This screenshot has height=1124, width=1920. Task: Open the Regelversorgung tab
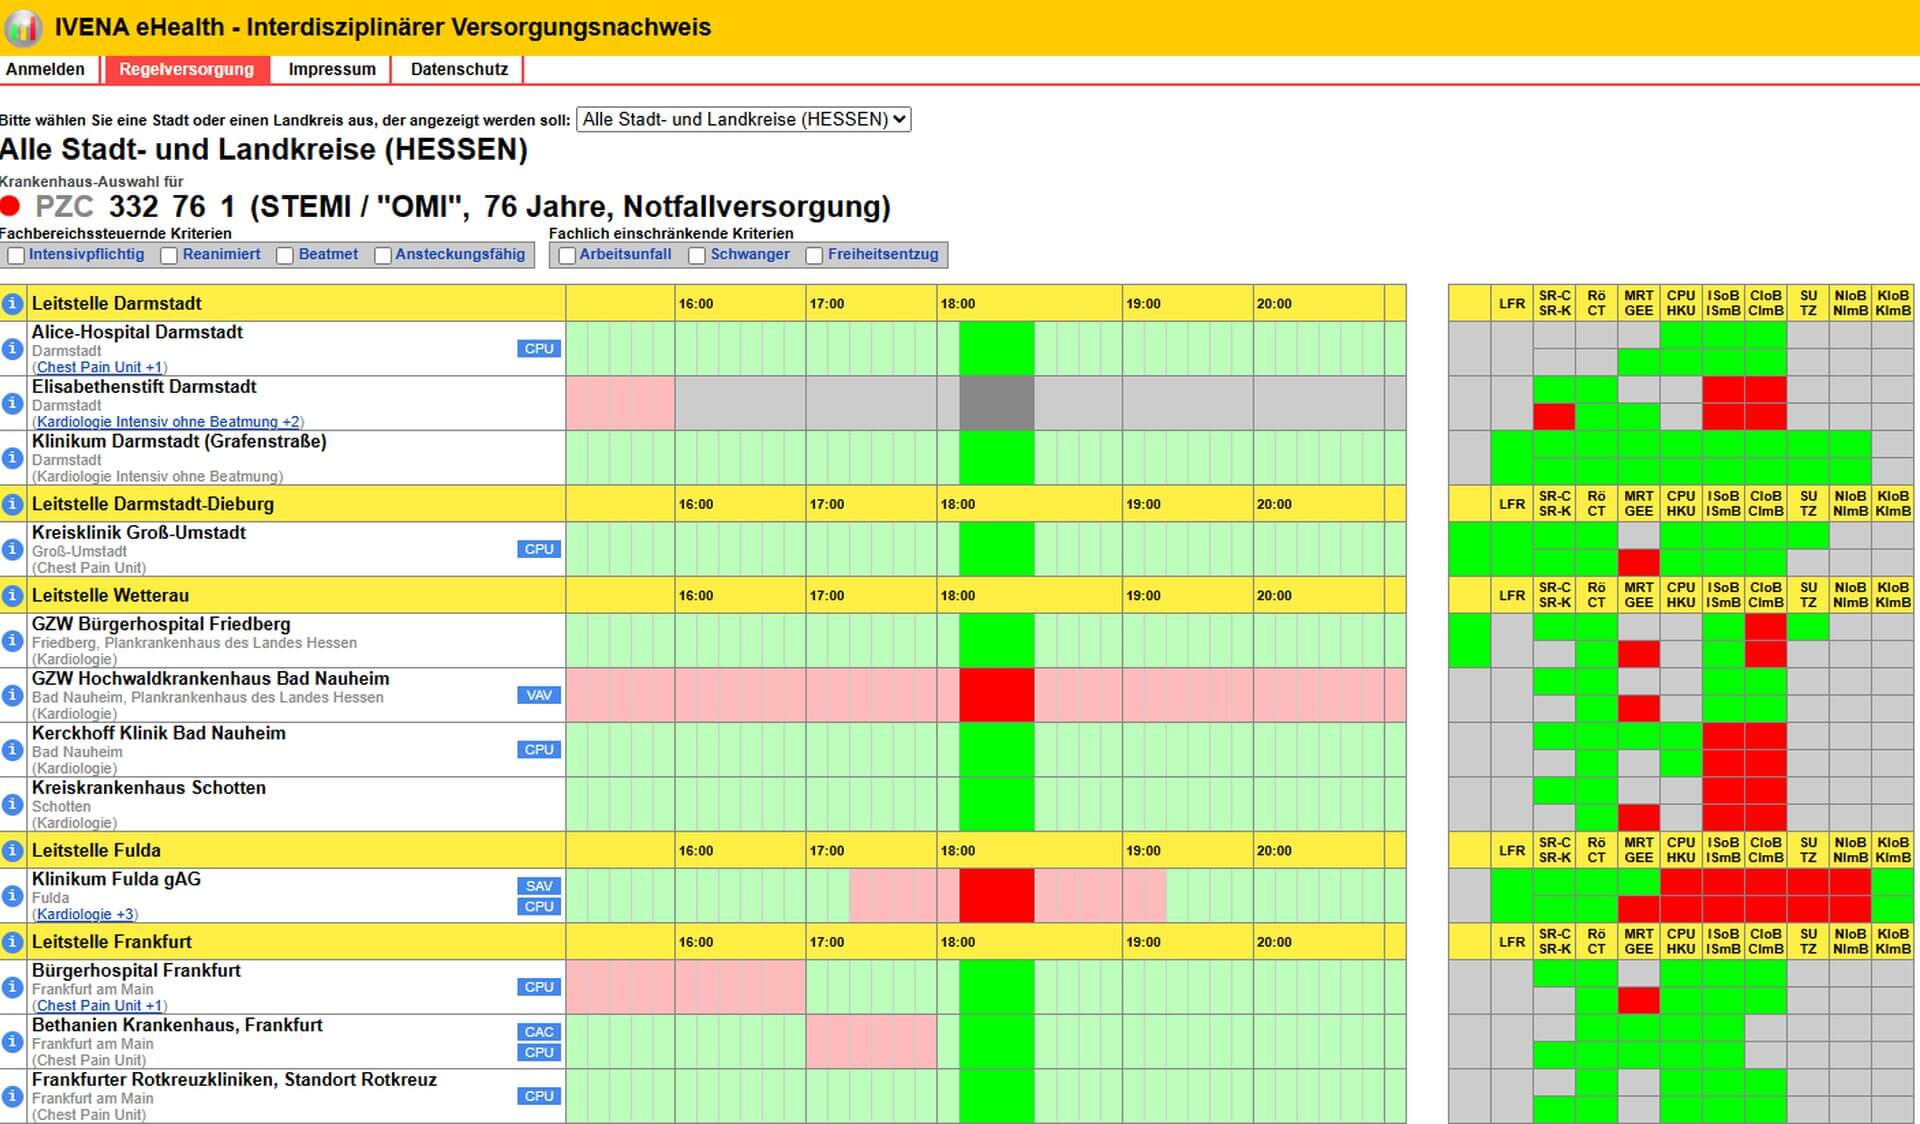tap(186, 69)
